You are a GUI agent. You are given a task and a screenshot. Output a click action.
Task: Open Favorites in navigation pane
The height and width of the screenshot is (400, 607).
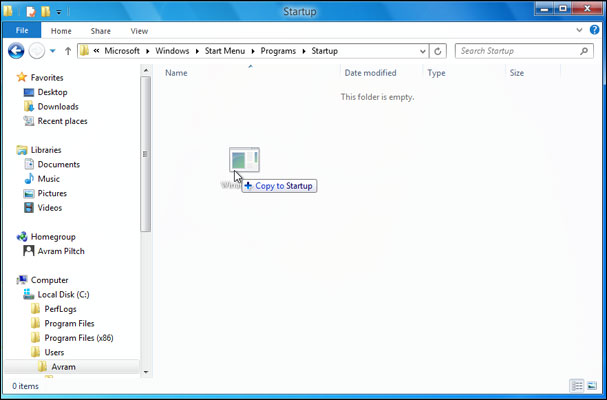[47, 78]
